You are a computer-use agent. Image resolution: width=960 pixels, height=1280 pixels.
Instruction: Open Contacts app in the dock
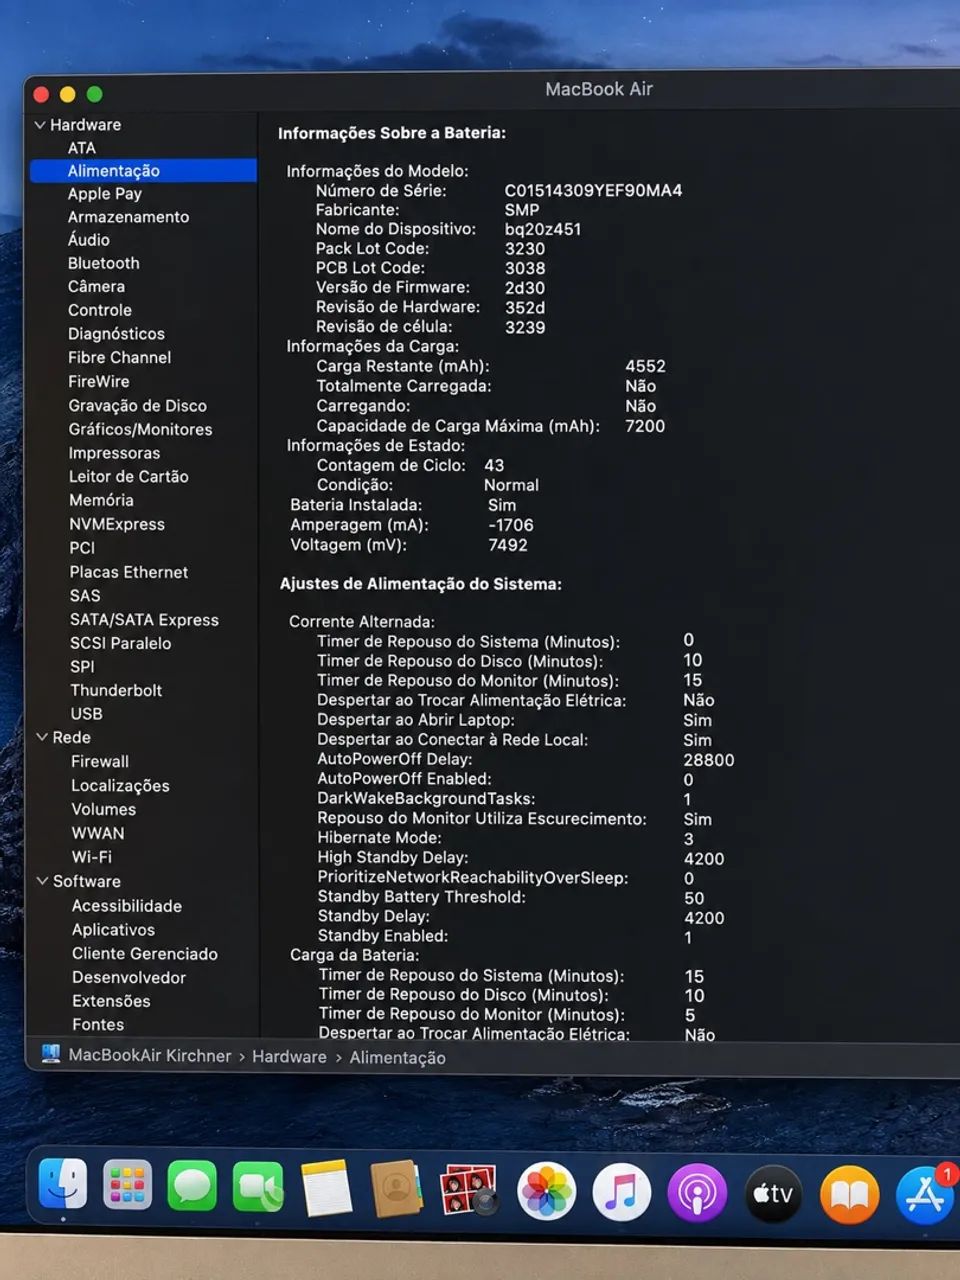click(x=396, y=1189)
